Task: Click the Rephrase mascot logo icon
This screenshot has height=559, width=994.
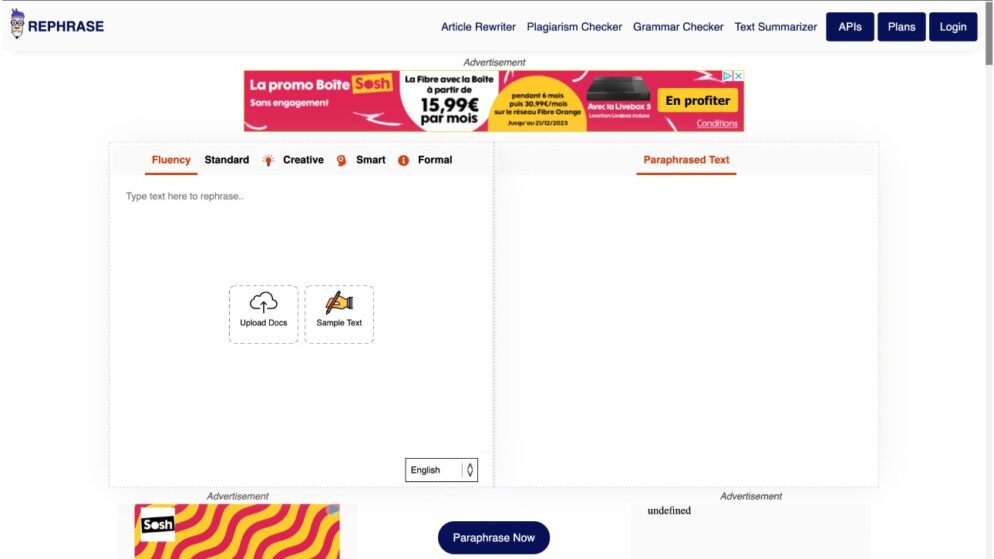Action: coord(17,24)
